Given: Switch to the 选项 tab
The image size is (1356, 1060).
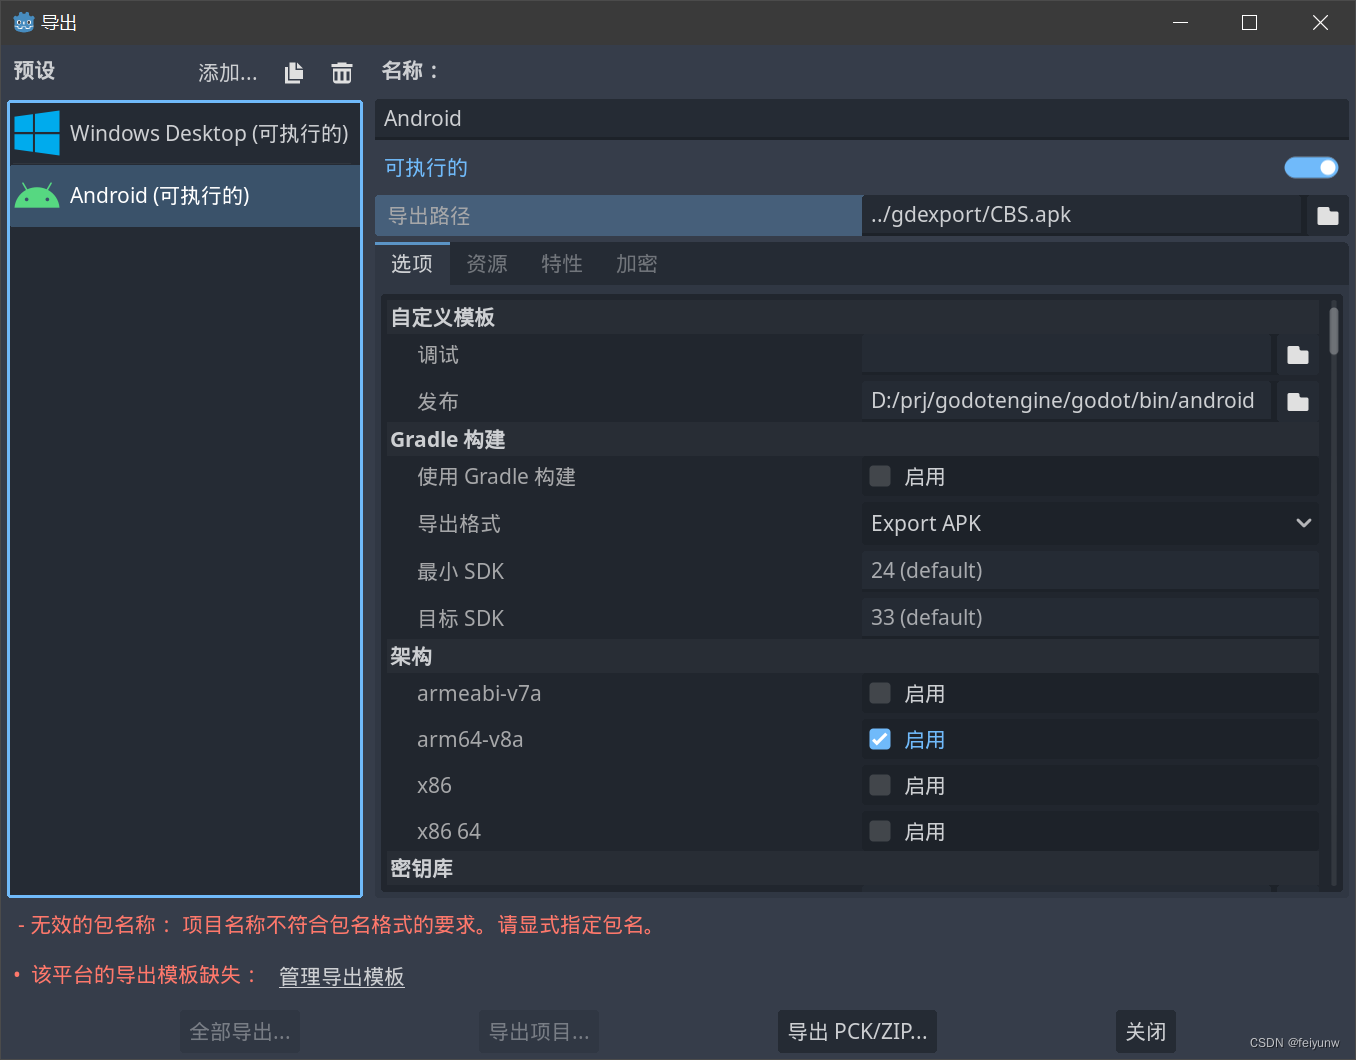Looking at the screenshot, I should 412,264.
